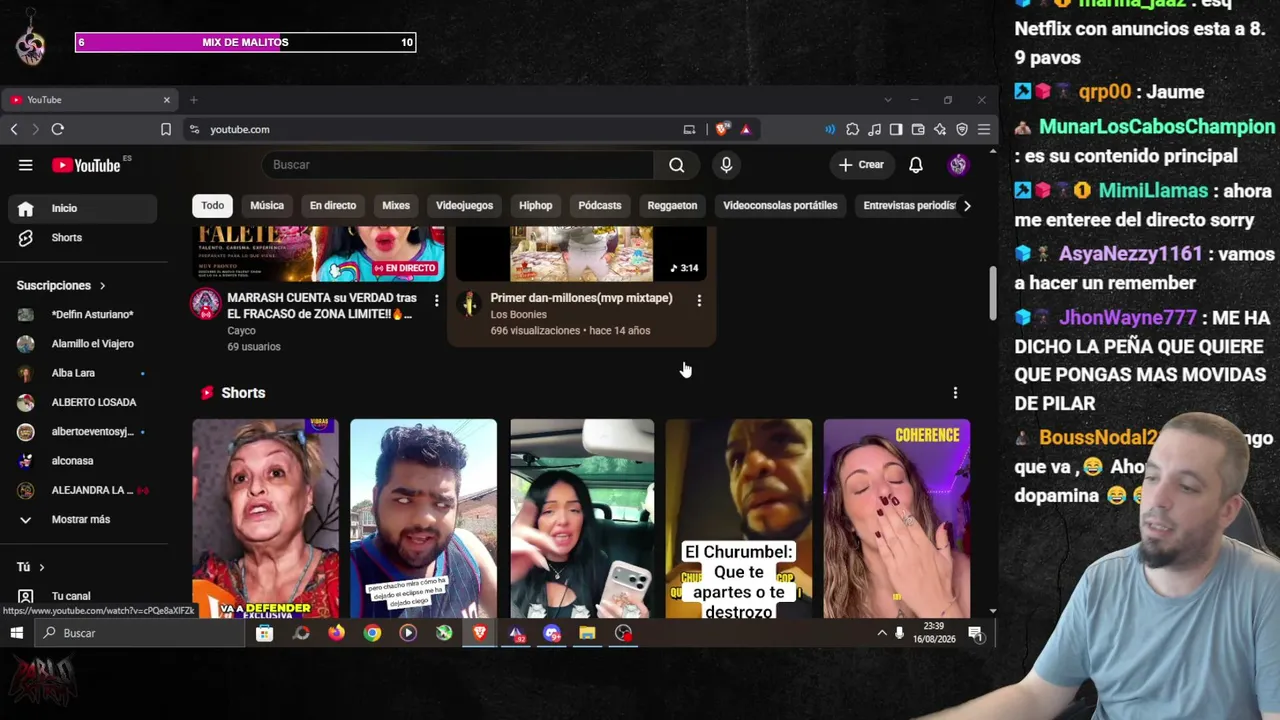Filter by Videoconsolas portátiles chip

click(780, 206)
